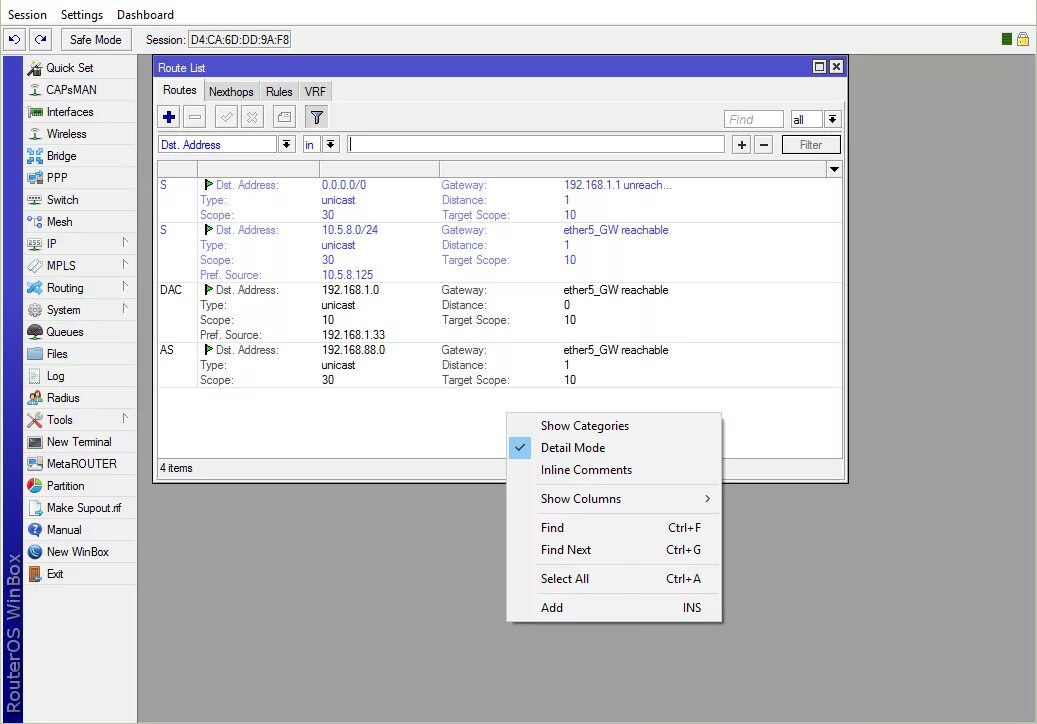The image size is (1037, 724).
Task: Toggle the funnel Filter icon
Action: (316, 117)
